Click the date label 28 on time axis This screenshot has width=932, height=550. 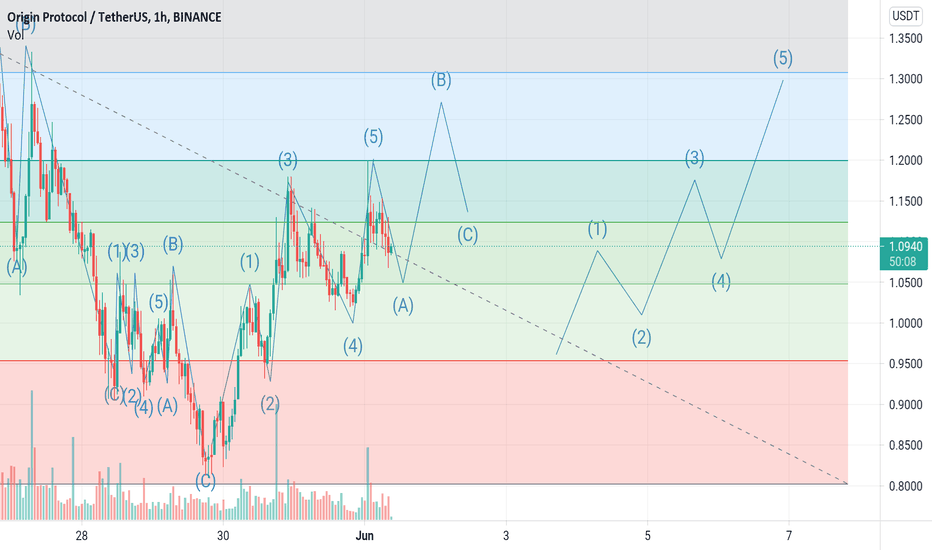[81, 536]
